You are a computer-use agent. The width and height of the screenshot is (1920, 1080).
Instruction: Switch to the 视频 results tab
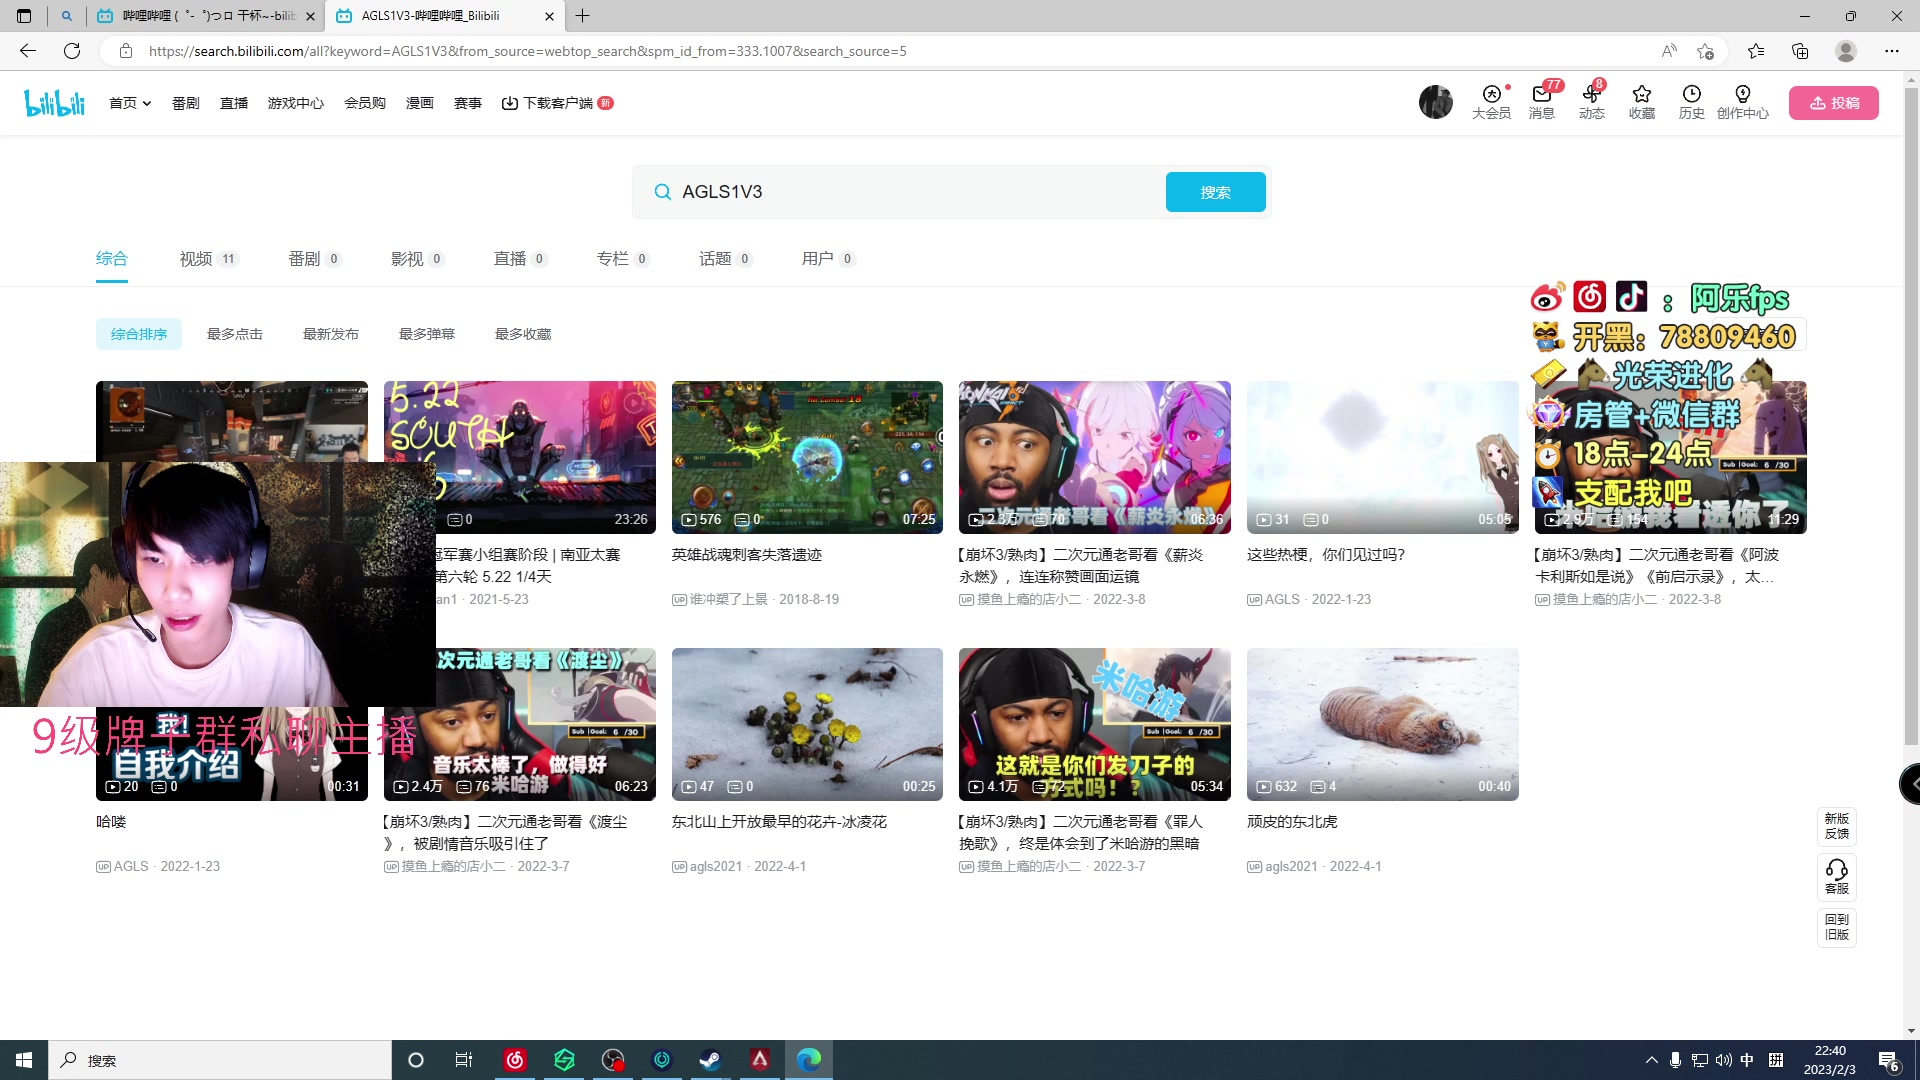point(195,258)
